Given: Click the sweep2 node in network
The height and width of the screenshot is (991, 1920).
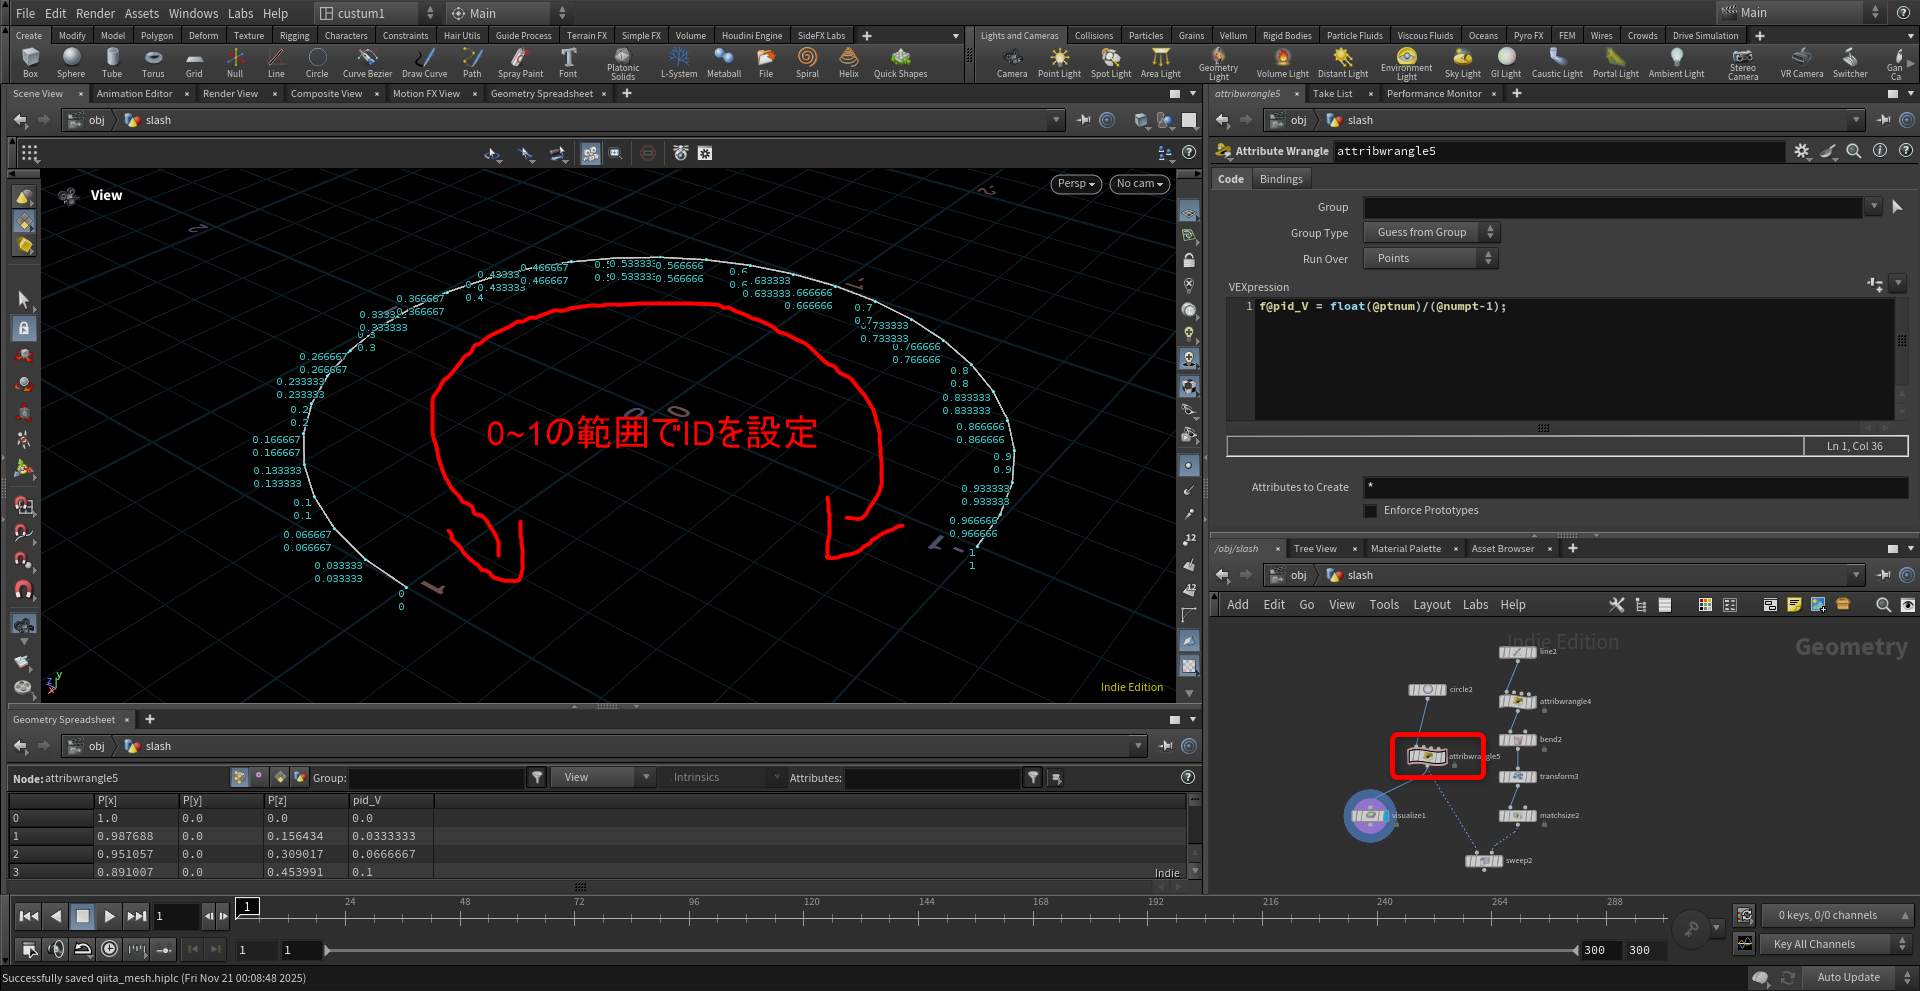Looking at the screenshot, I should click(x=1484, y=861).
